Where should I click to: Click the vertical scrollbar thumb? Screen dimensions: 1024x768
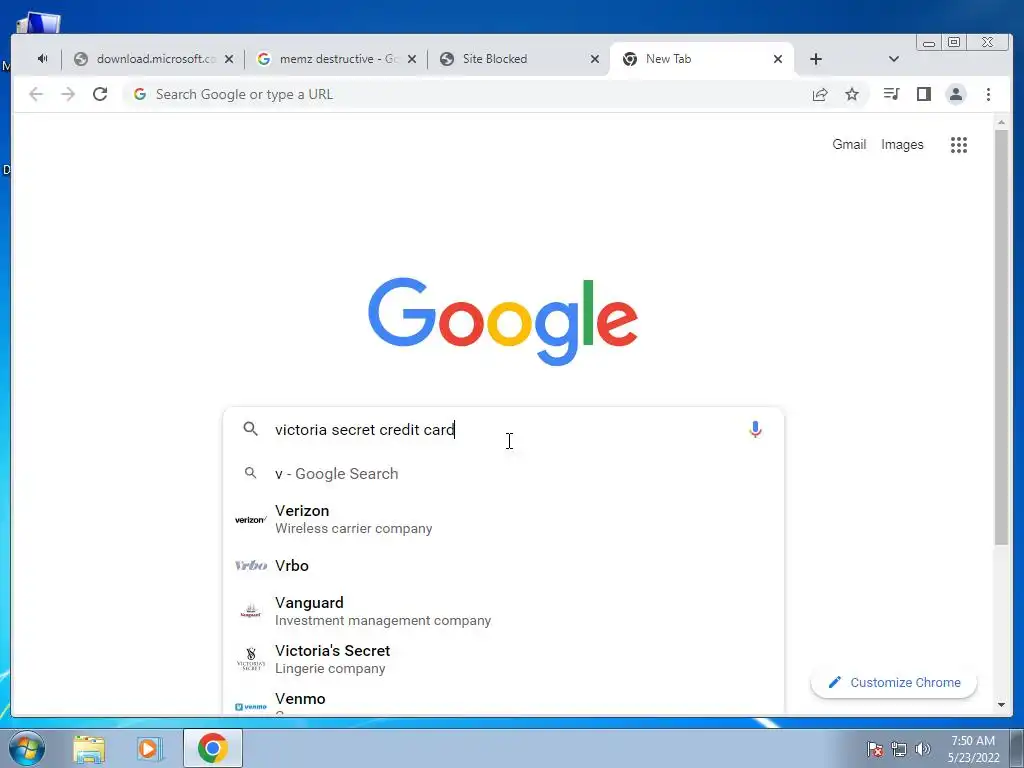coord(1001,338)
